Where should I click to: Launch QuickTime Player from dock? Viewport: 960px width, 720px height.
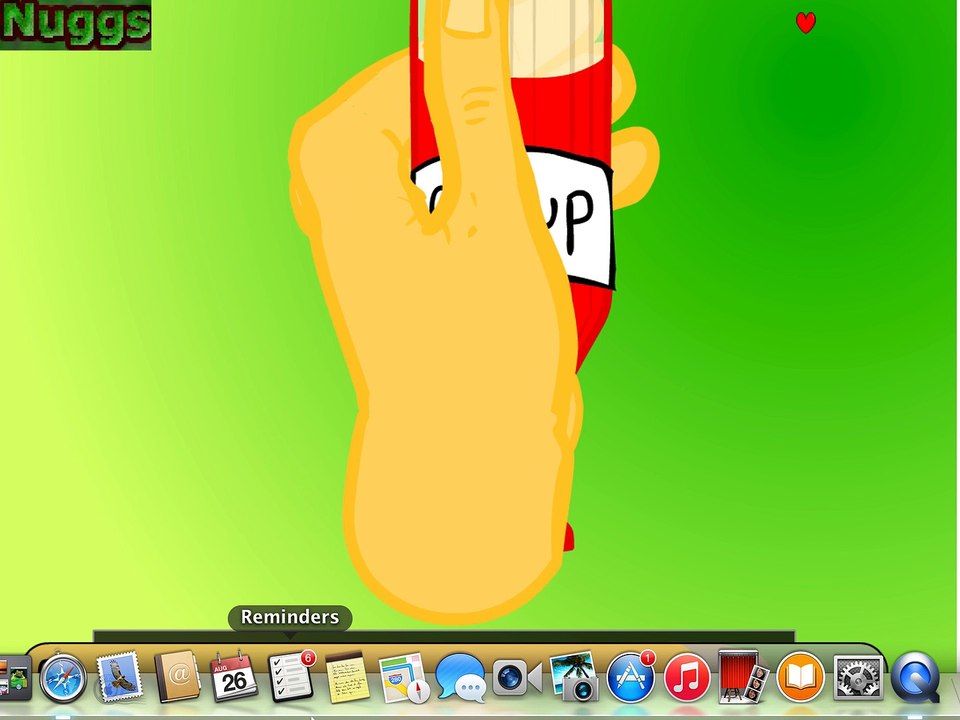click(915, 678)
